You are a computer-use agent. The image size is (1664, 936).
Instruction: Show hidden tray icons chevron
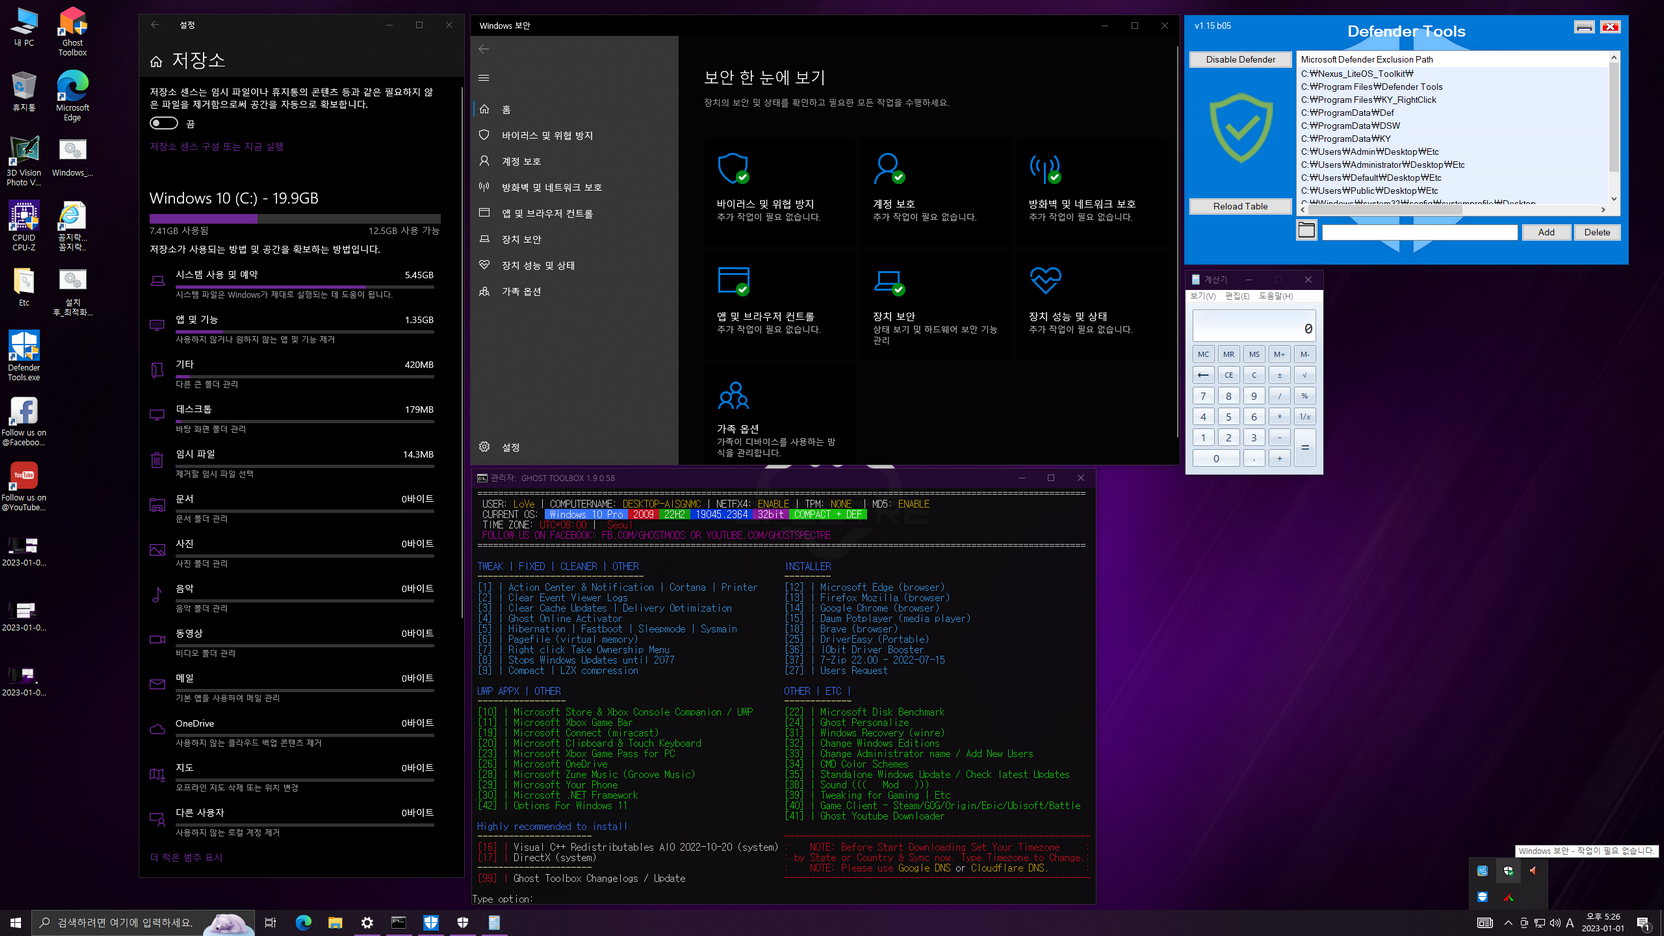click(1508, 922)
